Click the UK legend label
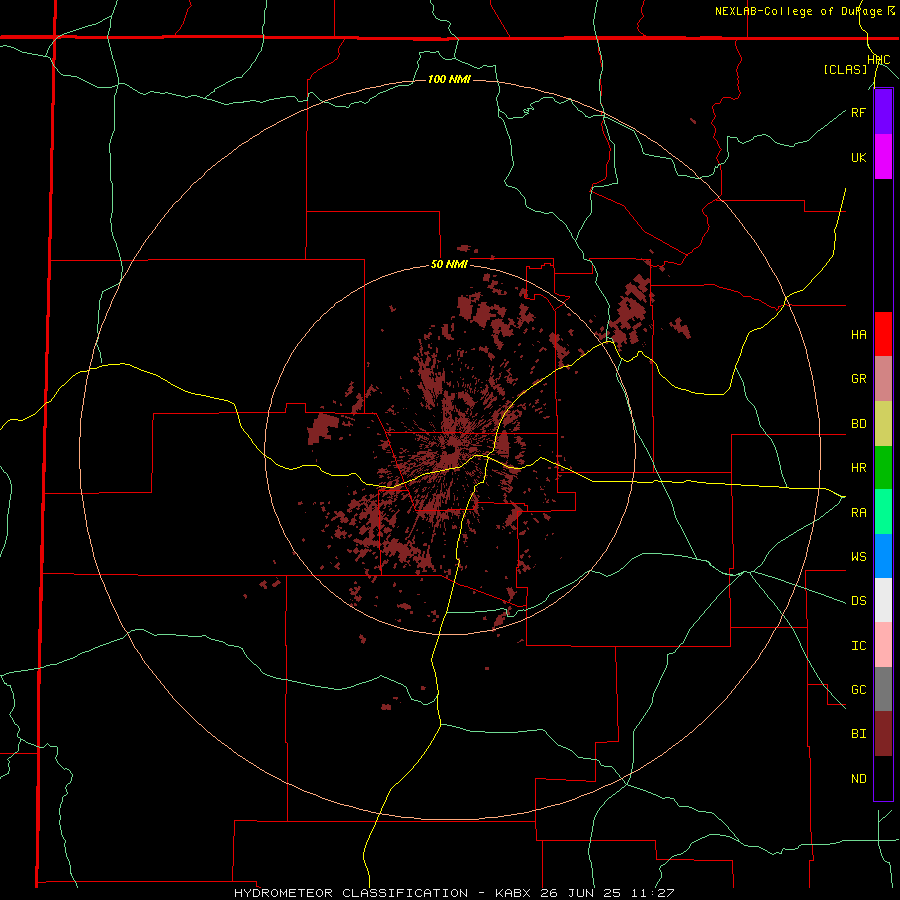This screenshot has height=900, width=900. tap(858, 157)
